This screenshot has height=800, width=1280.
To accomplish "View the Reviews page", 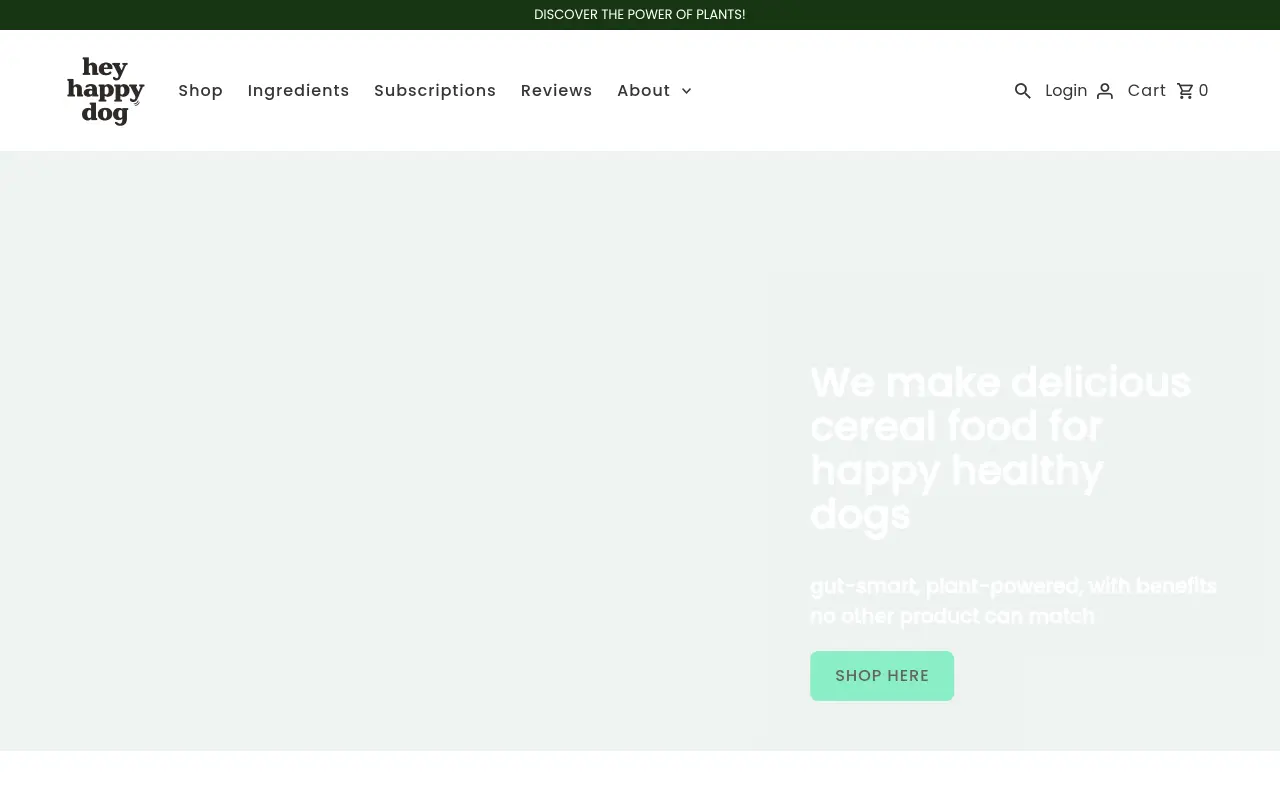I will coord(556,91).
